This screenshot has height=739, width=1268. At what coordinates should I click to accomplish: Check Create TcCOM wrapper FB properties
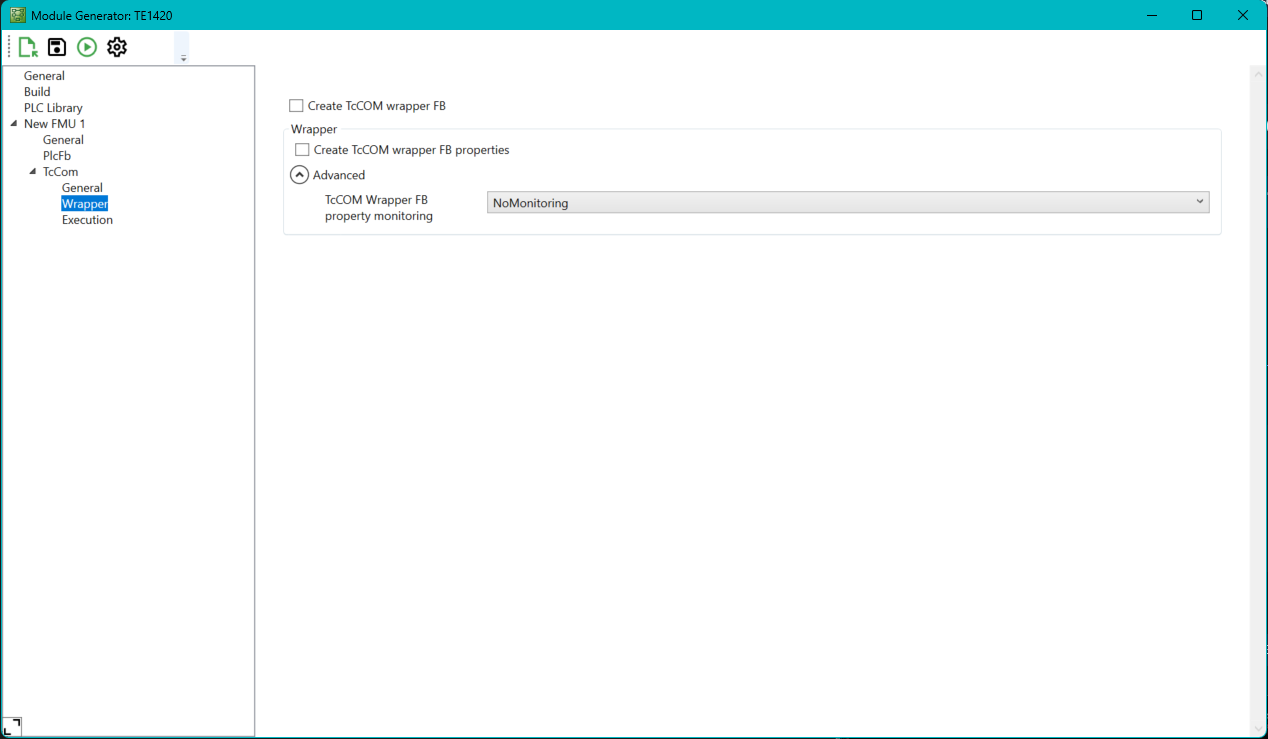pos(302,150)
